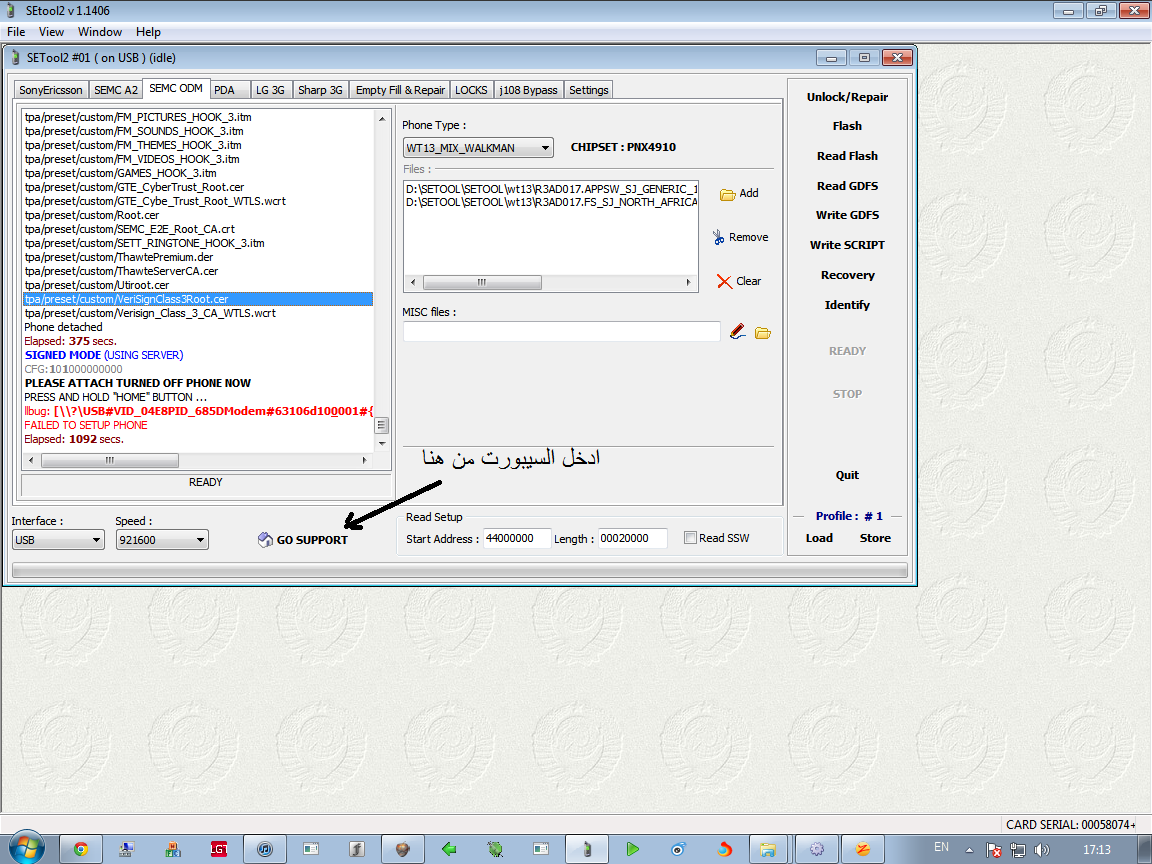1152x864 pixels.
Task: Click the Action Center flag tray icon
Action: pos(993,849)
